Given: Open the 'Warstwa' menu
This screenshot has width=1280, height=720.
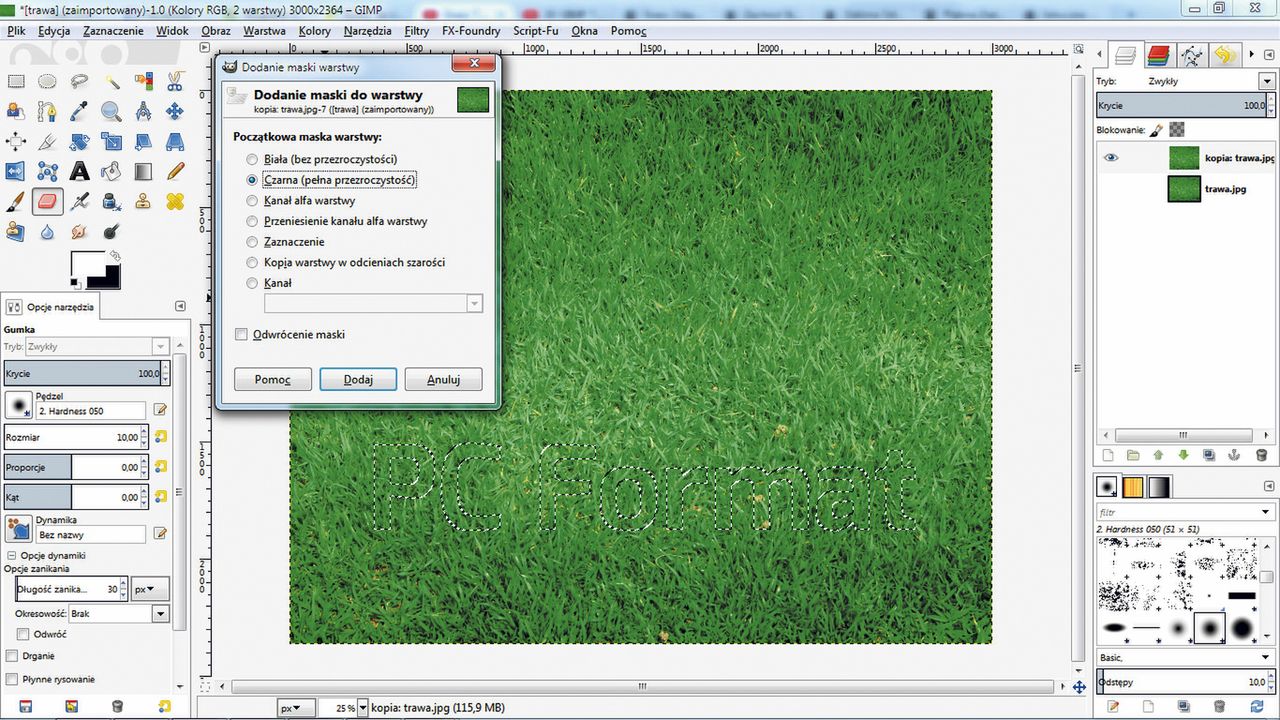Looking at the screenshot, I should pyautogui.click(x=264, y=31).
